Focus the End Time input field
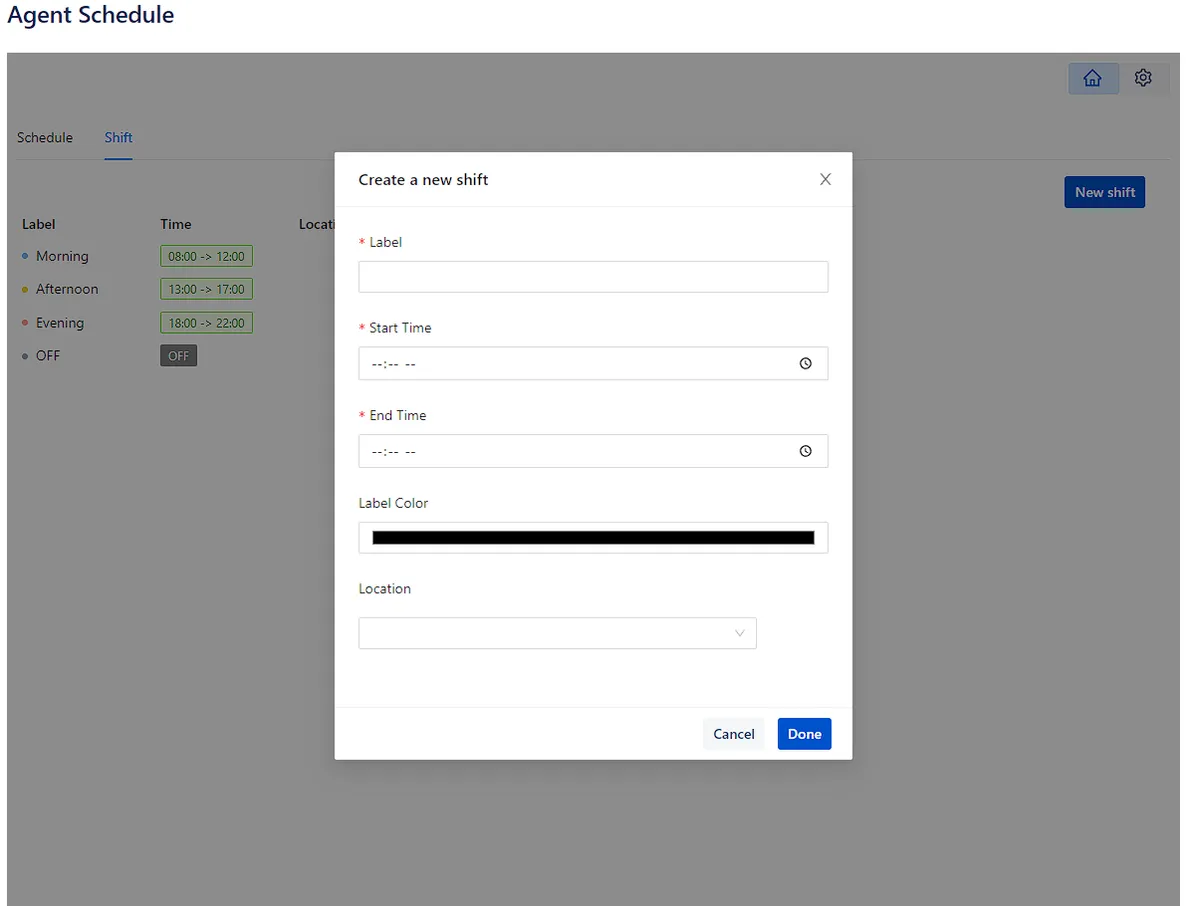Image resolution: width=1200 pixels, height=906 pixels. click(593, 451)
